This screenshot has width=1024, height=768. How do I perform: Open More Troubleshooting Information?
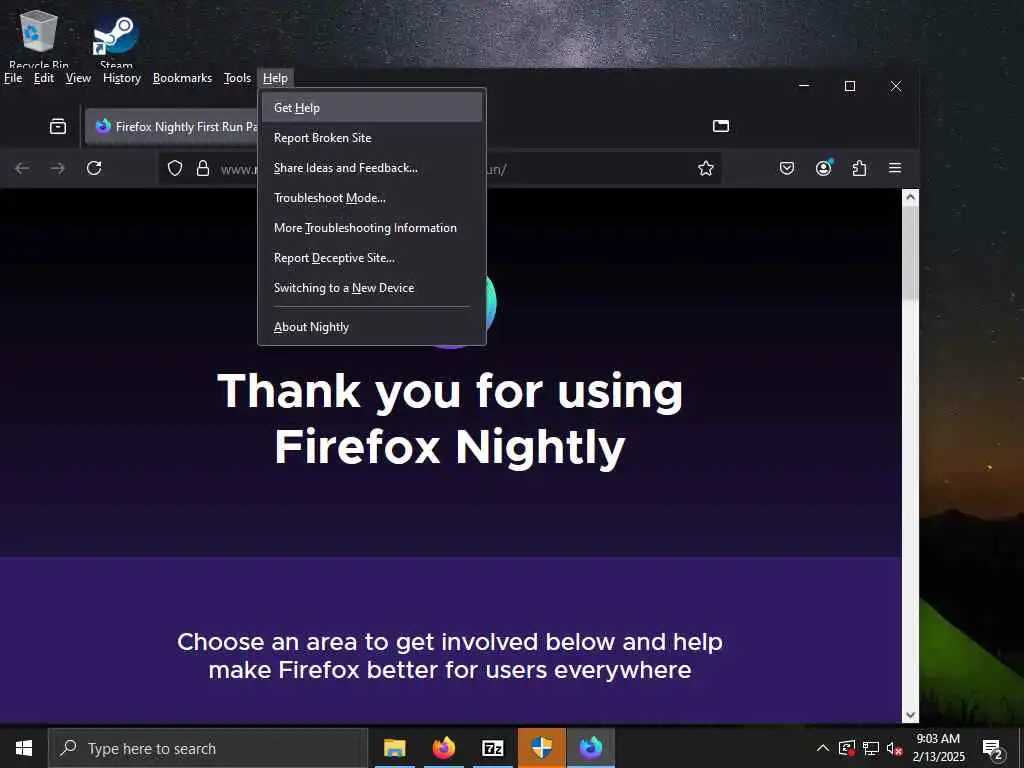[372, 227]
